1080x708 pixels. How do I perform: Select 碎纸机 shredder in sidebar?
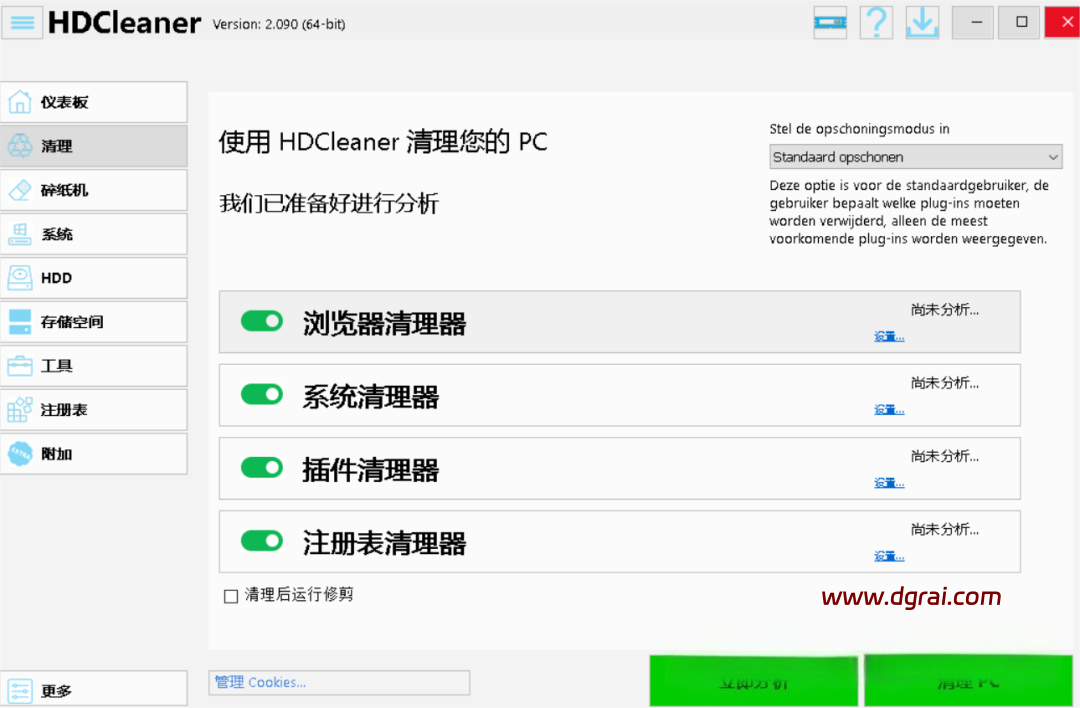[94, 190]
